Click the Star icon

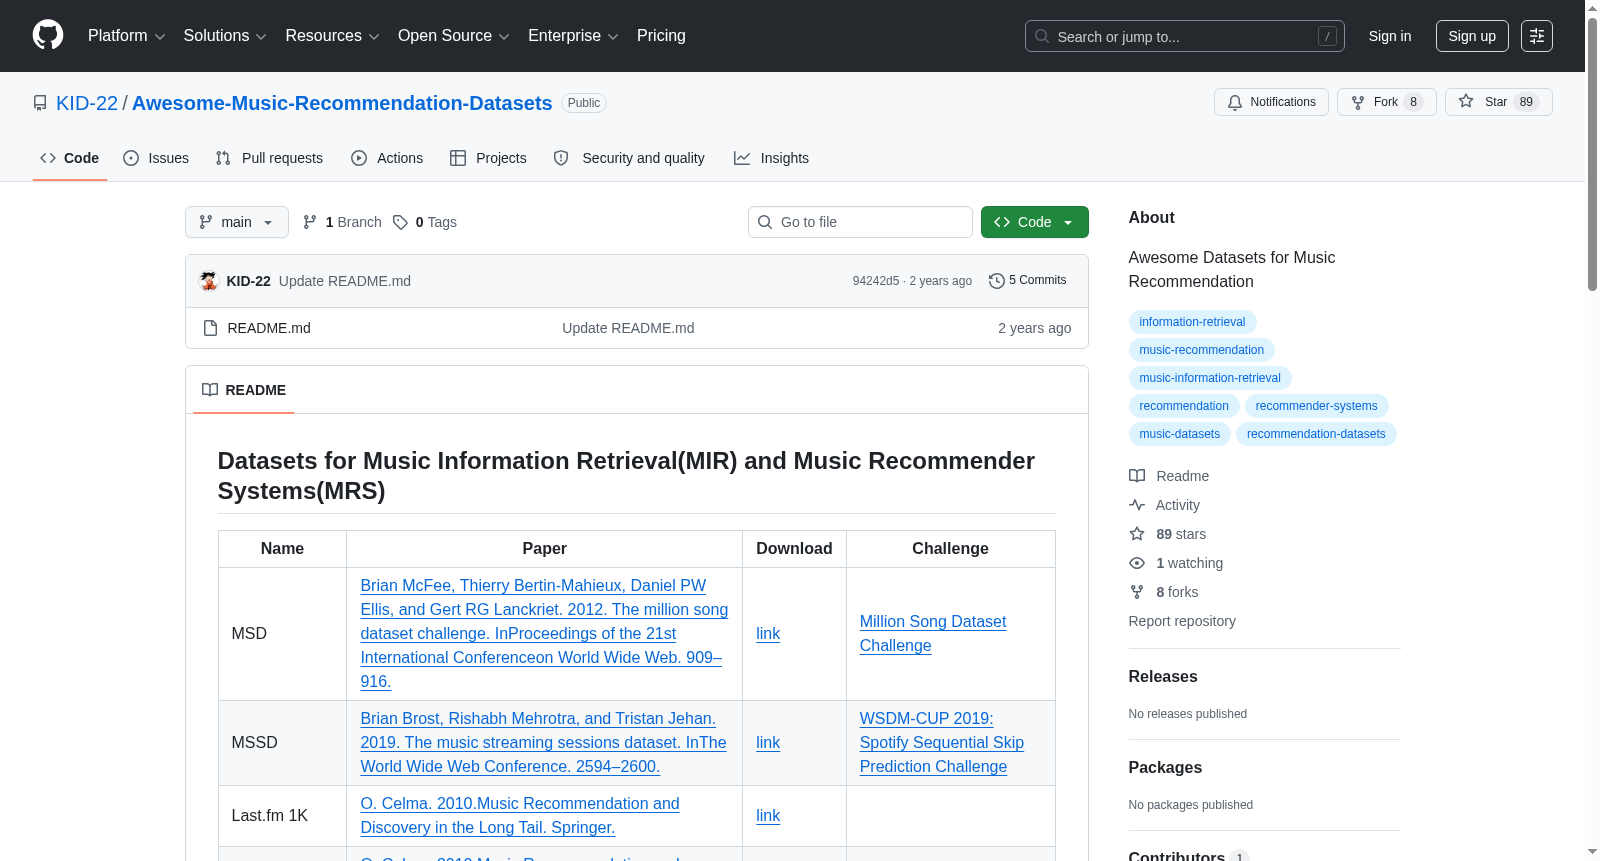click(1466, 101)
